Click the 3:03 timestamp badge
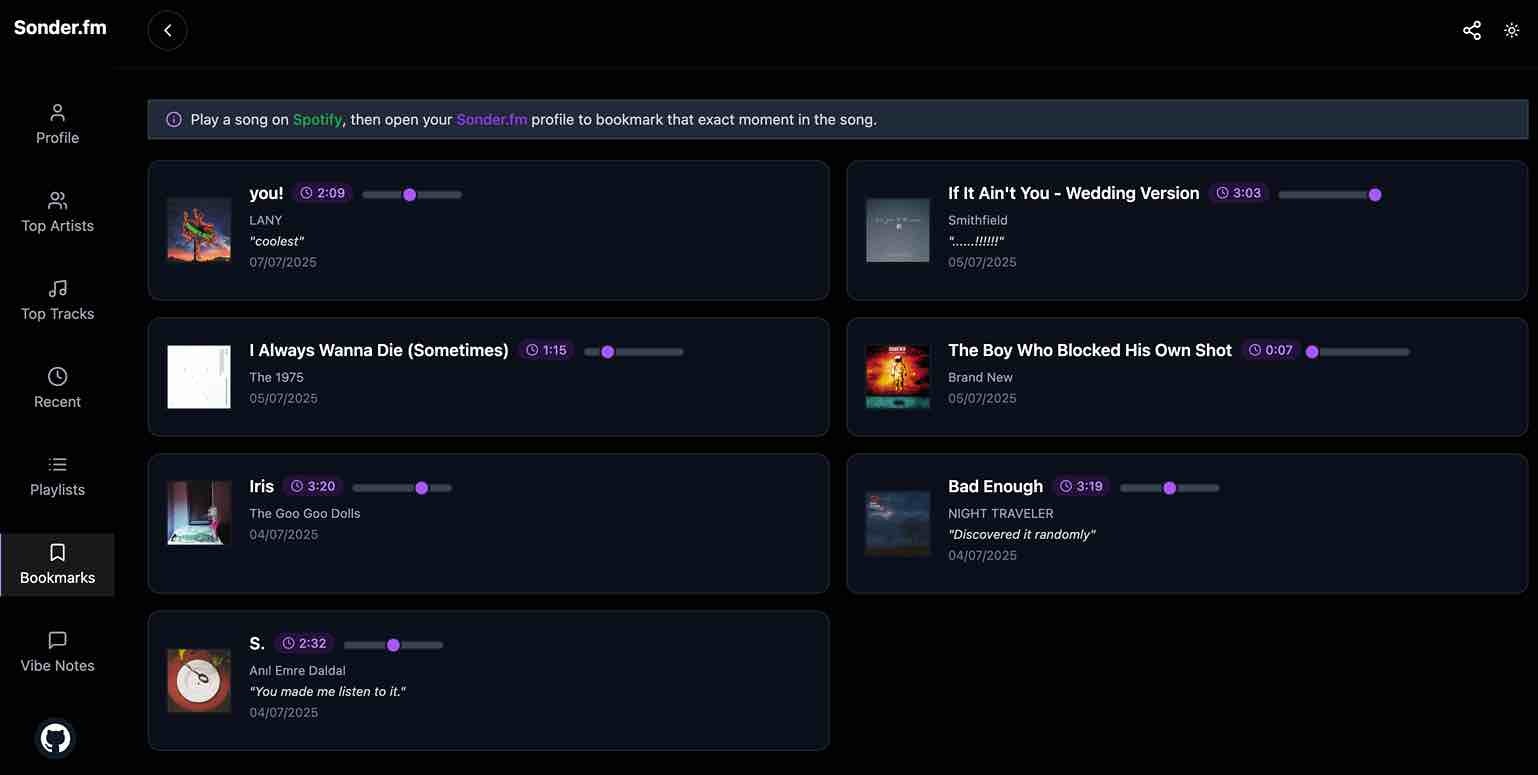1538x775 pixels. [1238, 193]
